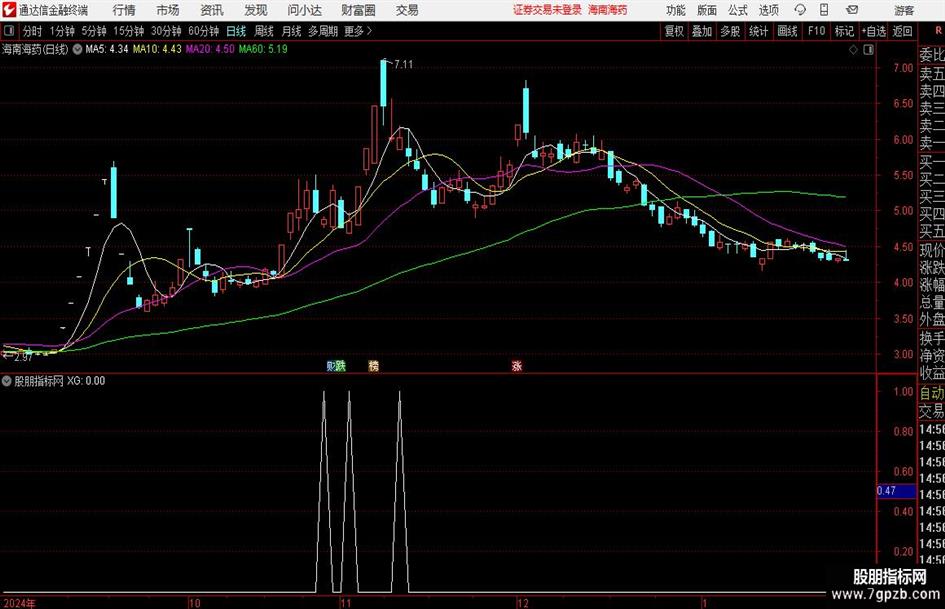Click the 7.11 high price label
This screenshot has height=609, width=945.
tap(403, 65)
